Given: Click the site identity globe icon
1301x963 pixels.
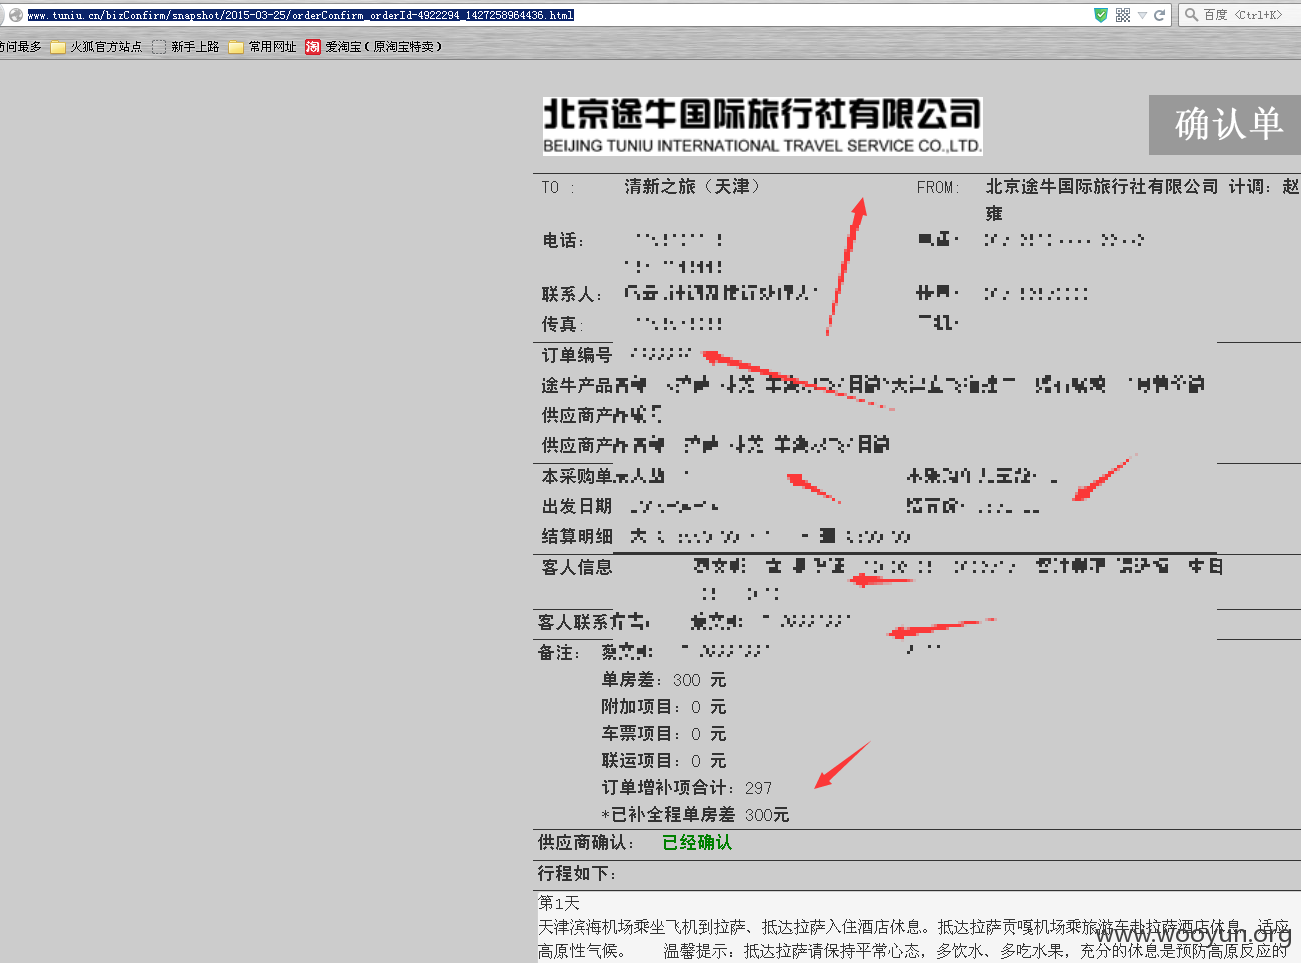Looking at the screenshot, I should click(15, 15).
